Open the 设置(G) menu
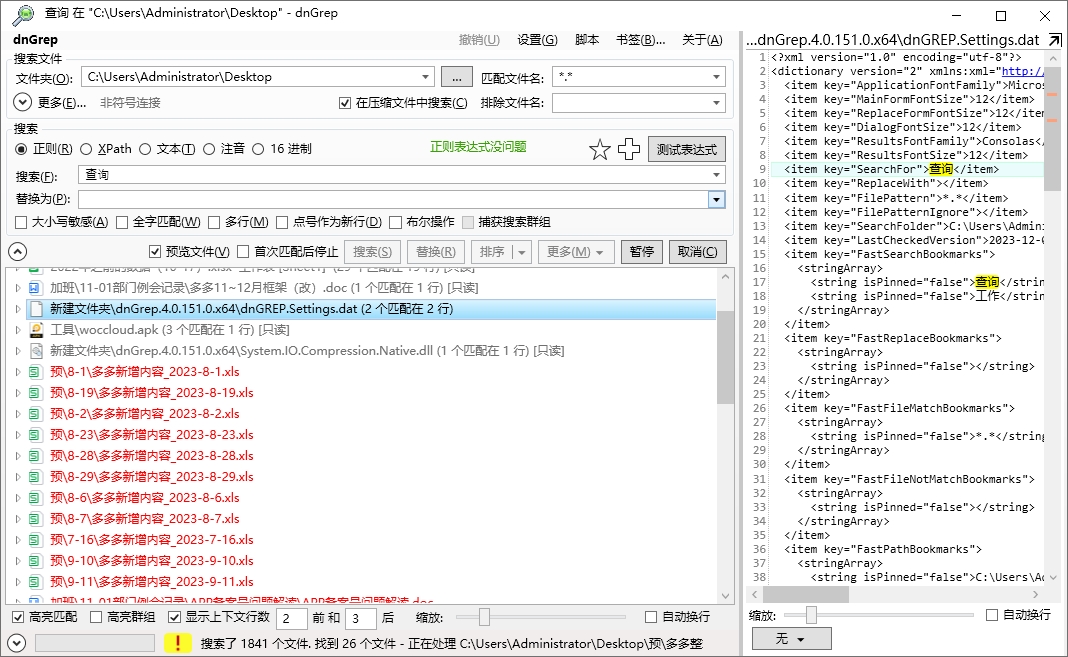The width and height of the screenshot is (1068, 657). tap(537, 39)
